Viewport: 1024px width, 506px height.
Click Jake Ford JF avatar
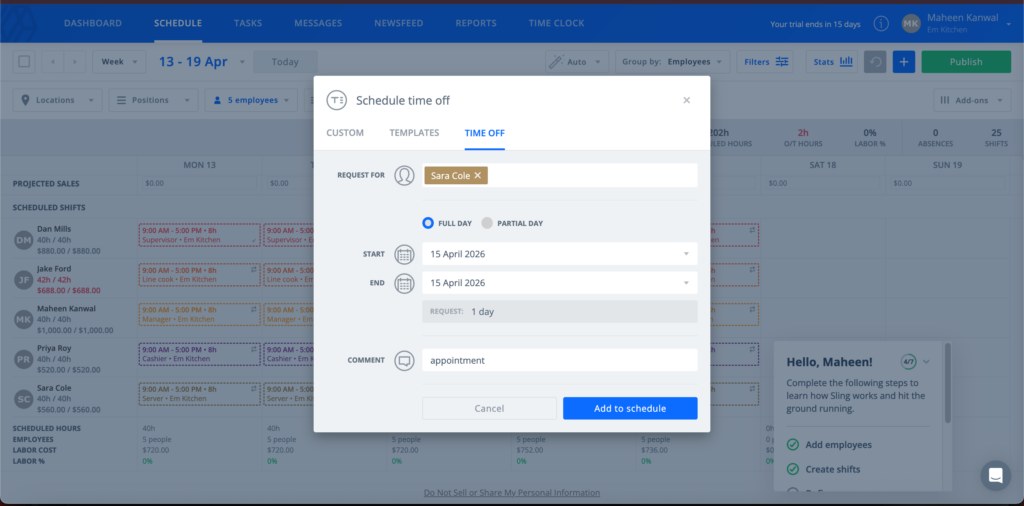(x=23, y=280)
